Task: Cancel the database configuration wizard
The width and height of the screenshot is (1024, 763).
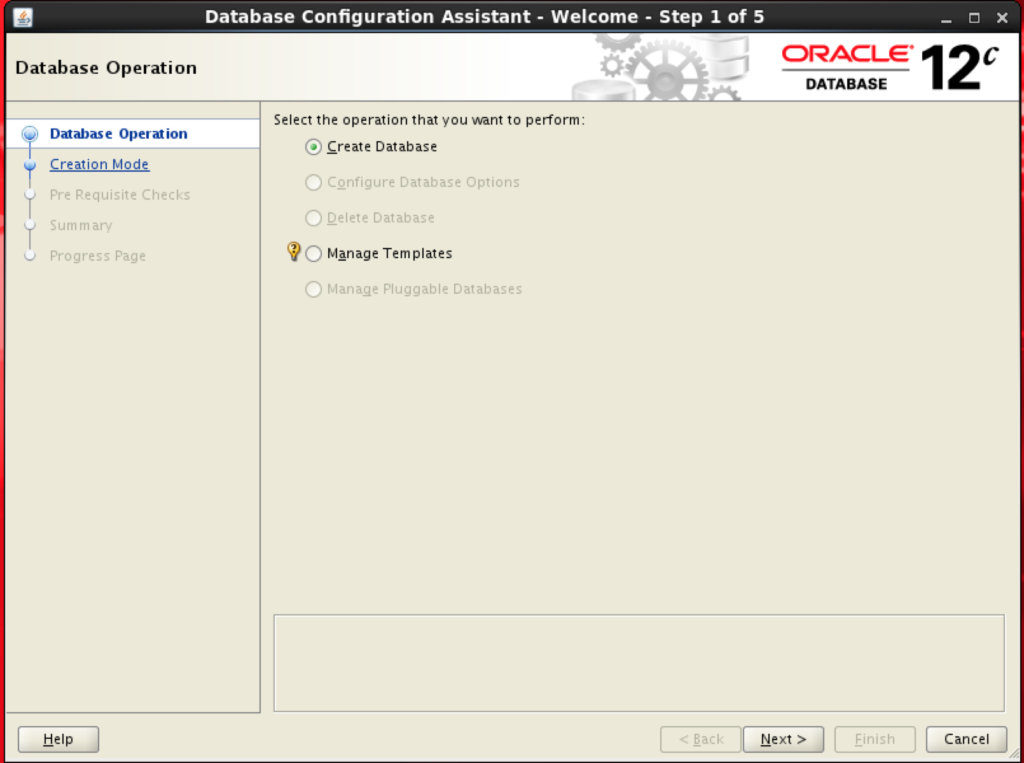Action: coord(966,739)
